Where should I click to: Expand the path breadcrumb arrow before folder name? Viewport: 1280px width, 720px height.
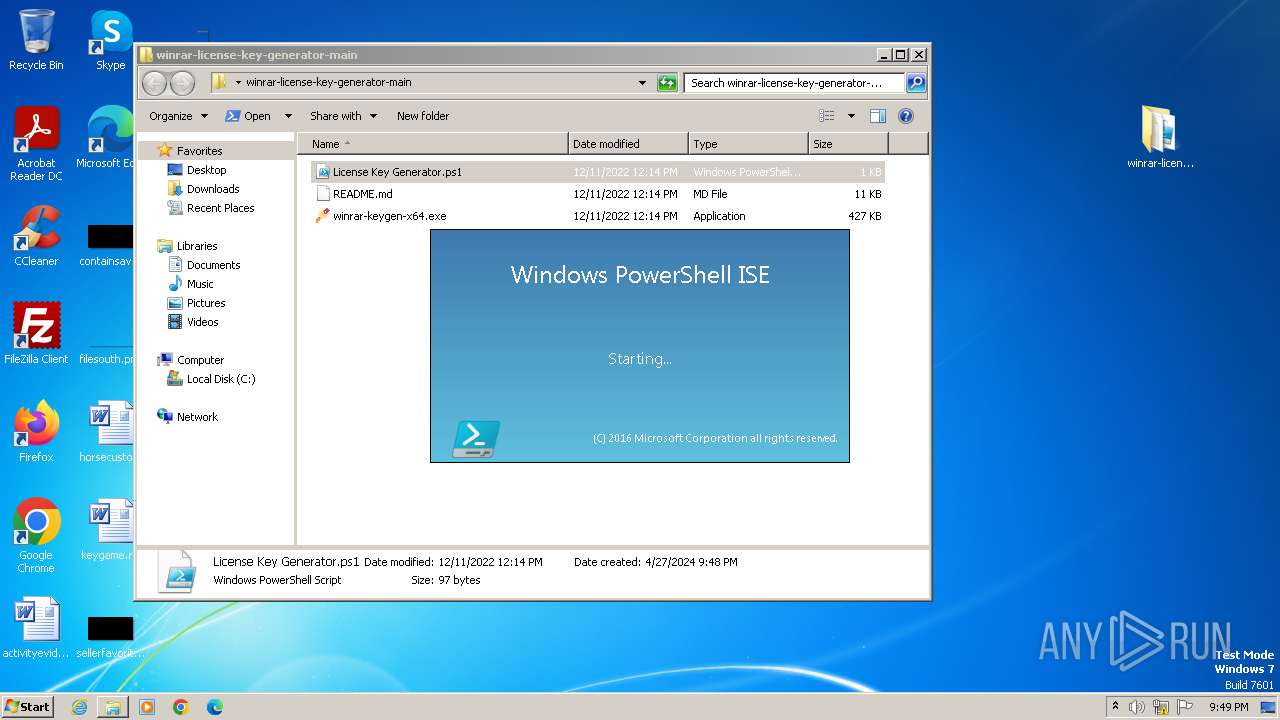tap(238, 83)
